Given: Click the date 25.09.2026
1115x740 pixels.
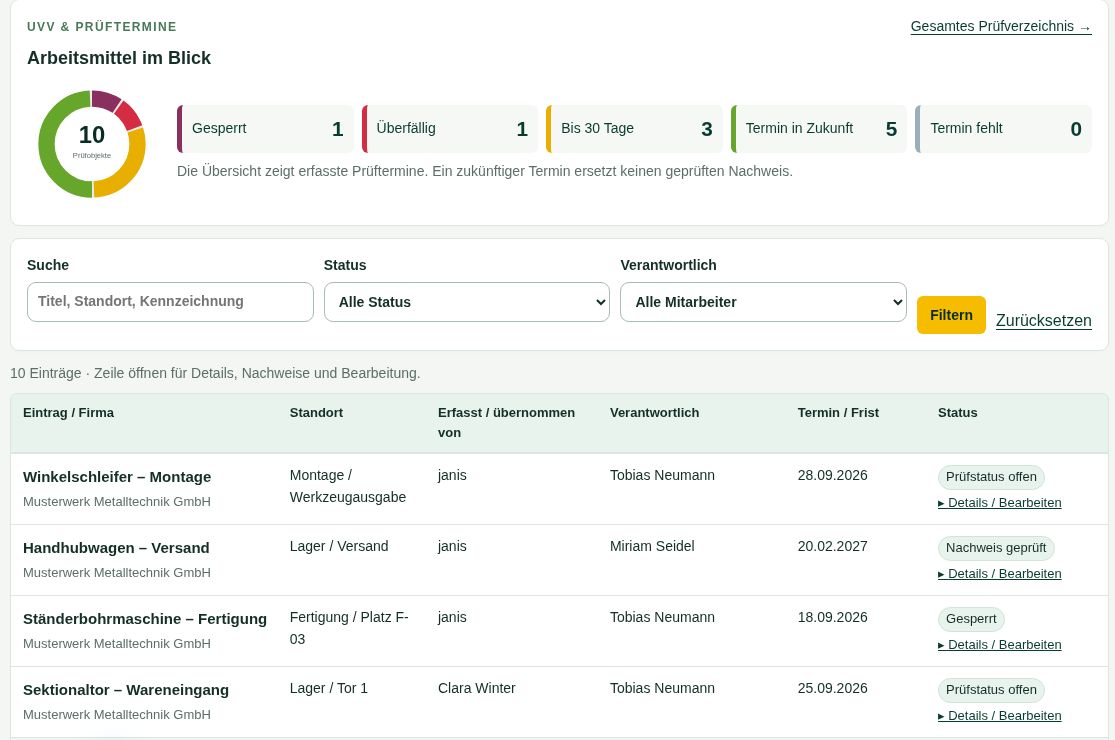Looking at the screenshot, I should point(833,689).
